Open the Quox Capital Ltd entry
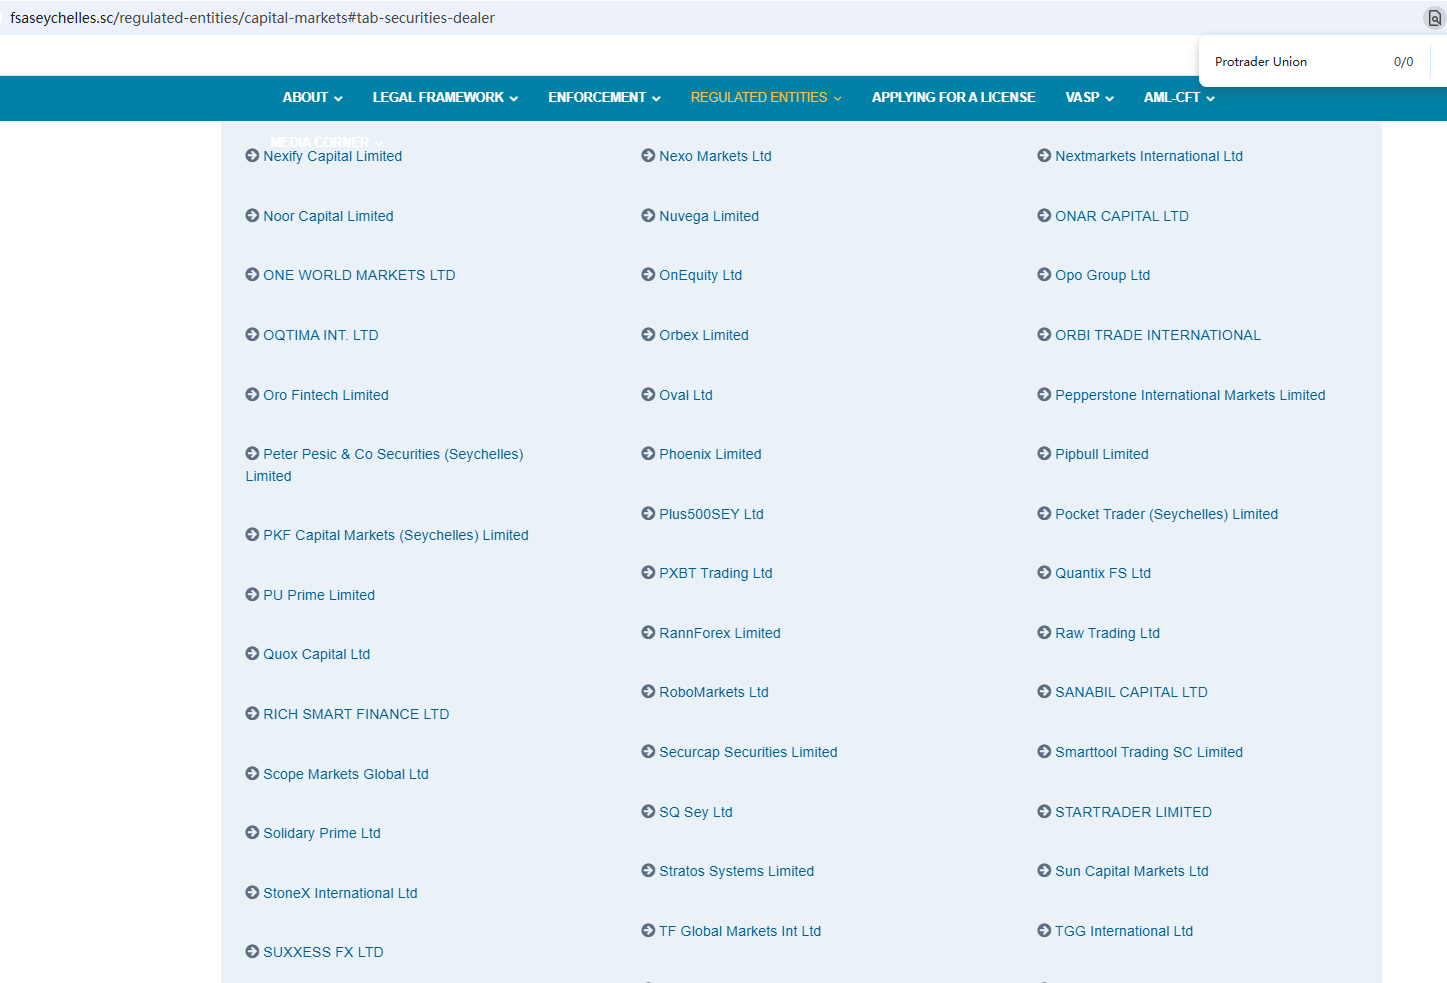Image resolution: width=1447 pixels, height=983 pixels. click(x=317, y=654)
